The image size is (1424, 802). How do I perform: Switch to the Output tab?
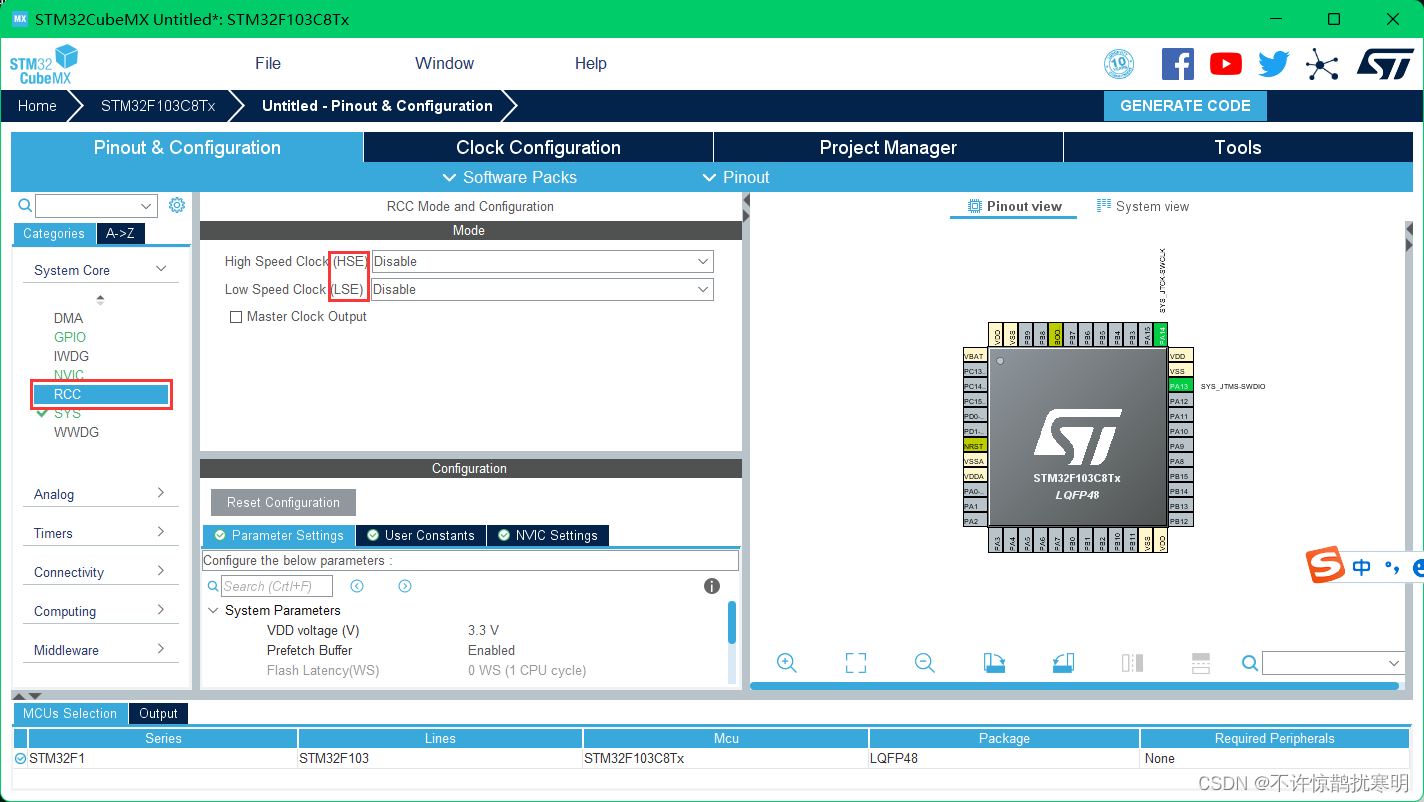(158, 713)
